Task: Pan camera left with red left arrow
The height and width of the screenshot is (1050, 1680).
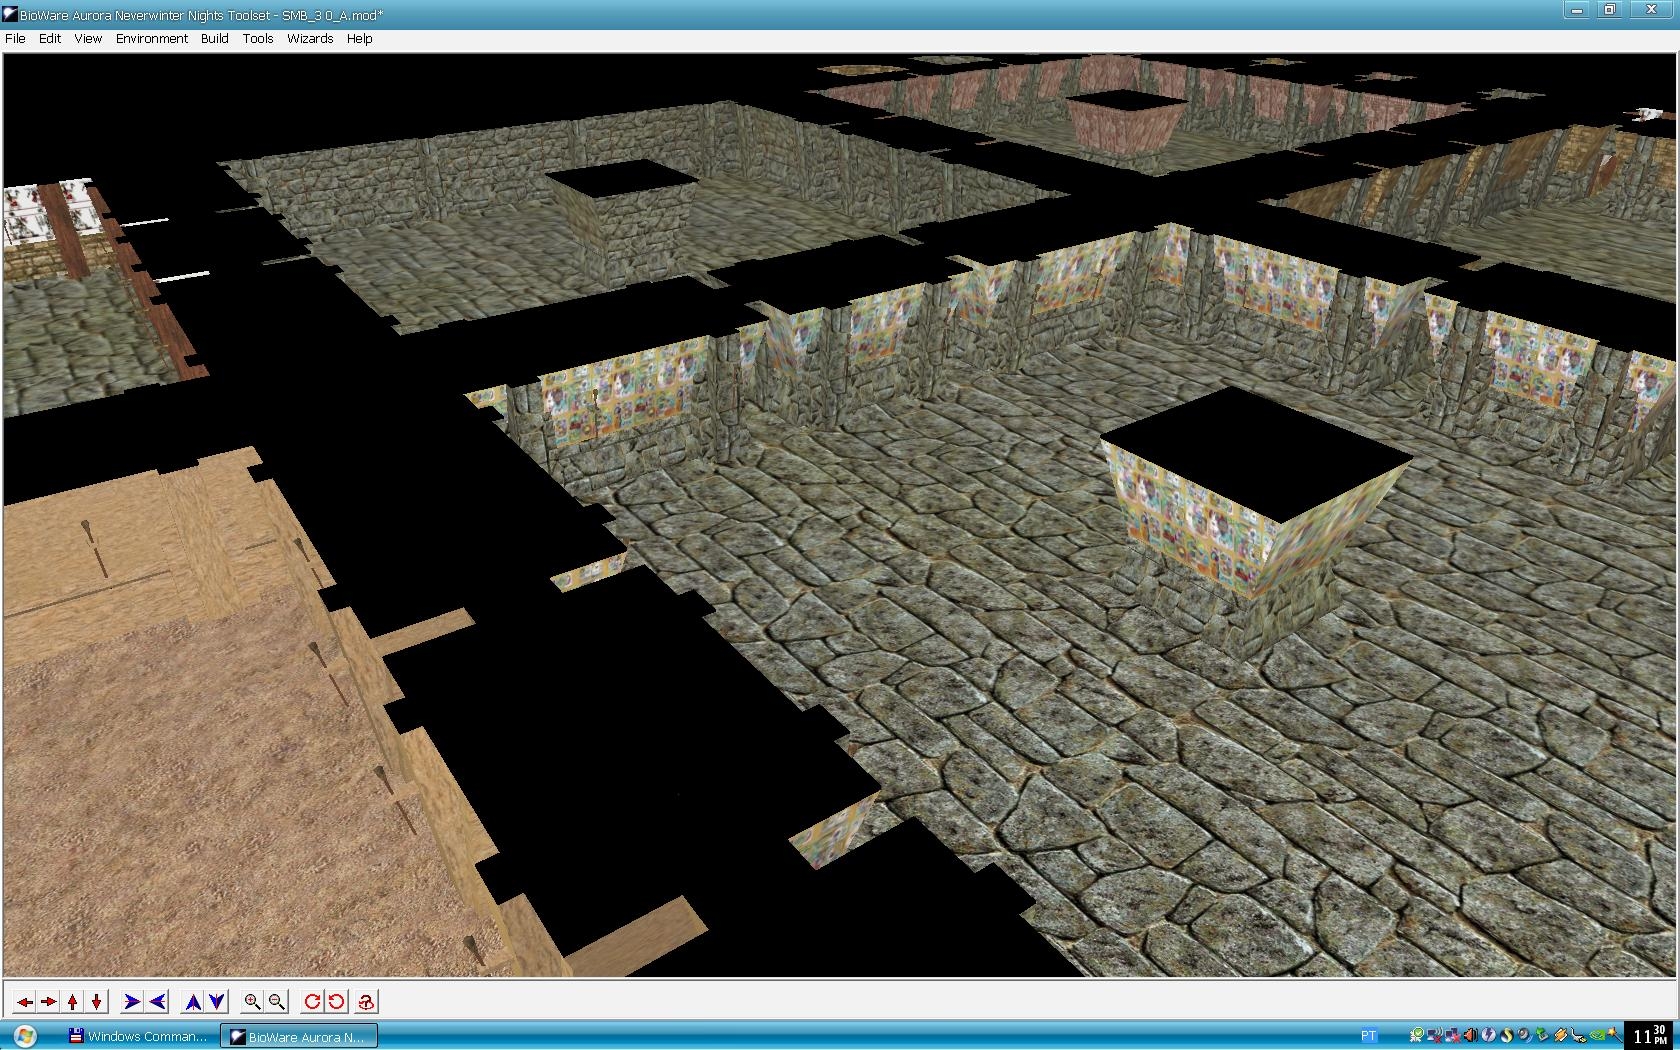Action: pos(24,1001)
